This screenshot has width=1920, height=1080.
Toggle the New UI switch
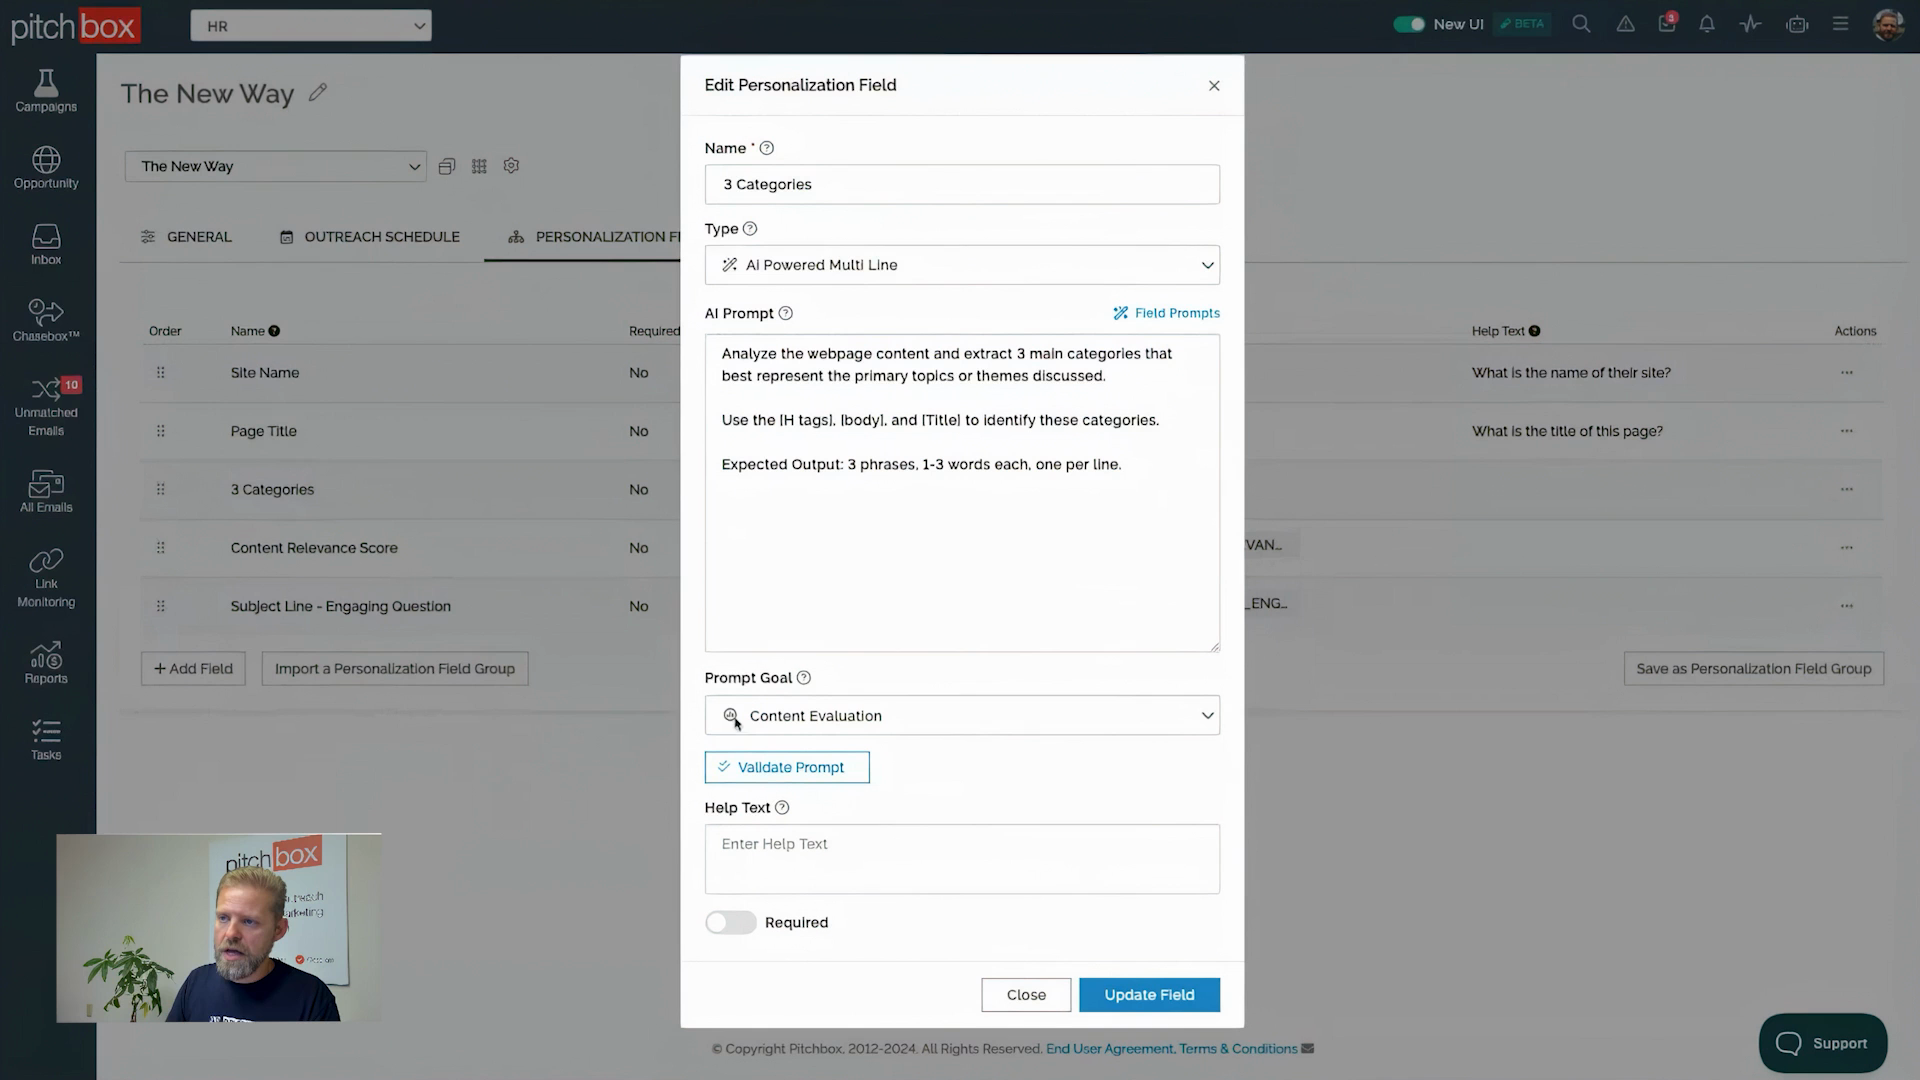point(1409,24)
